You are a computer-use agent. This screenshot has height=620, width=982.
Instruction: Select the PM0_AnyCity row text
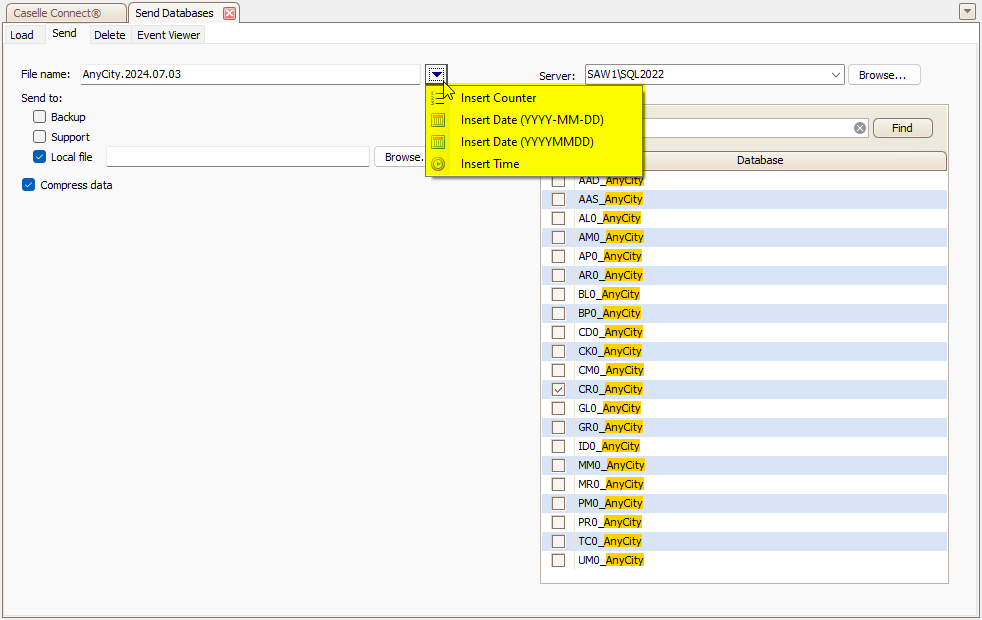[610, 503]
